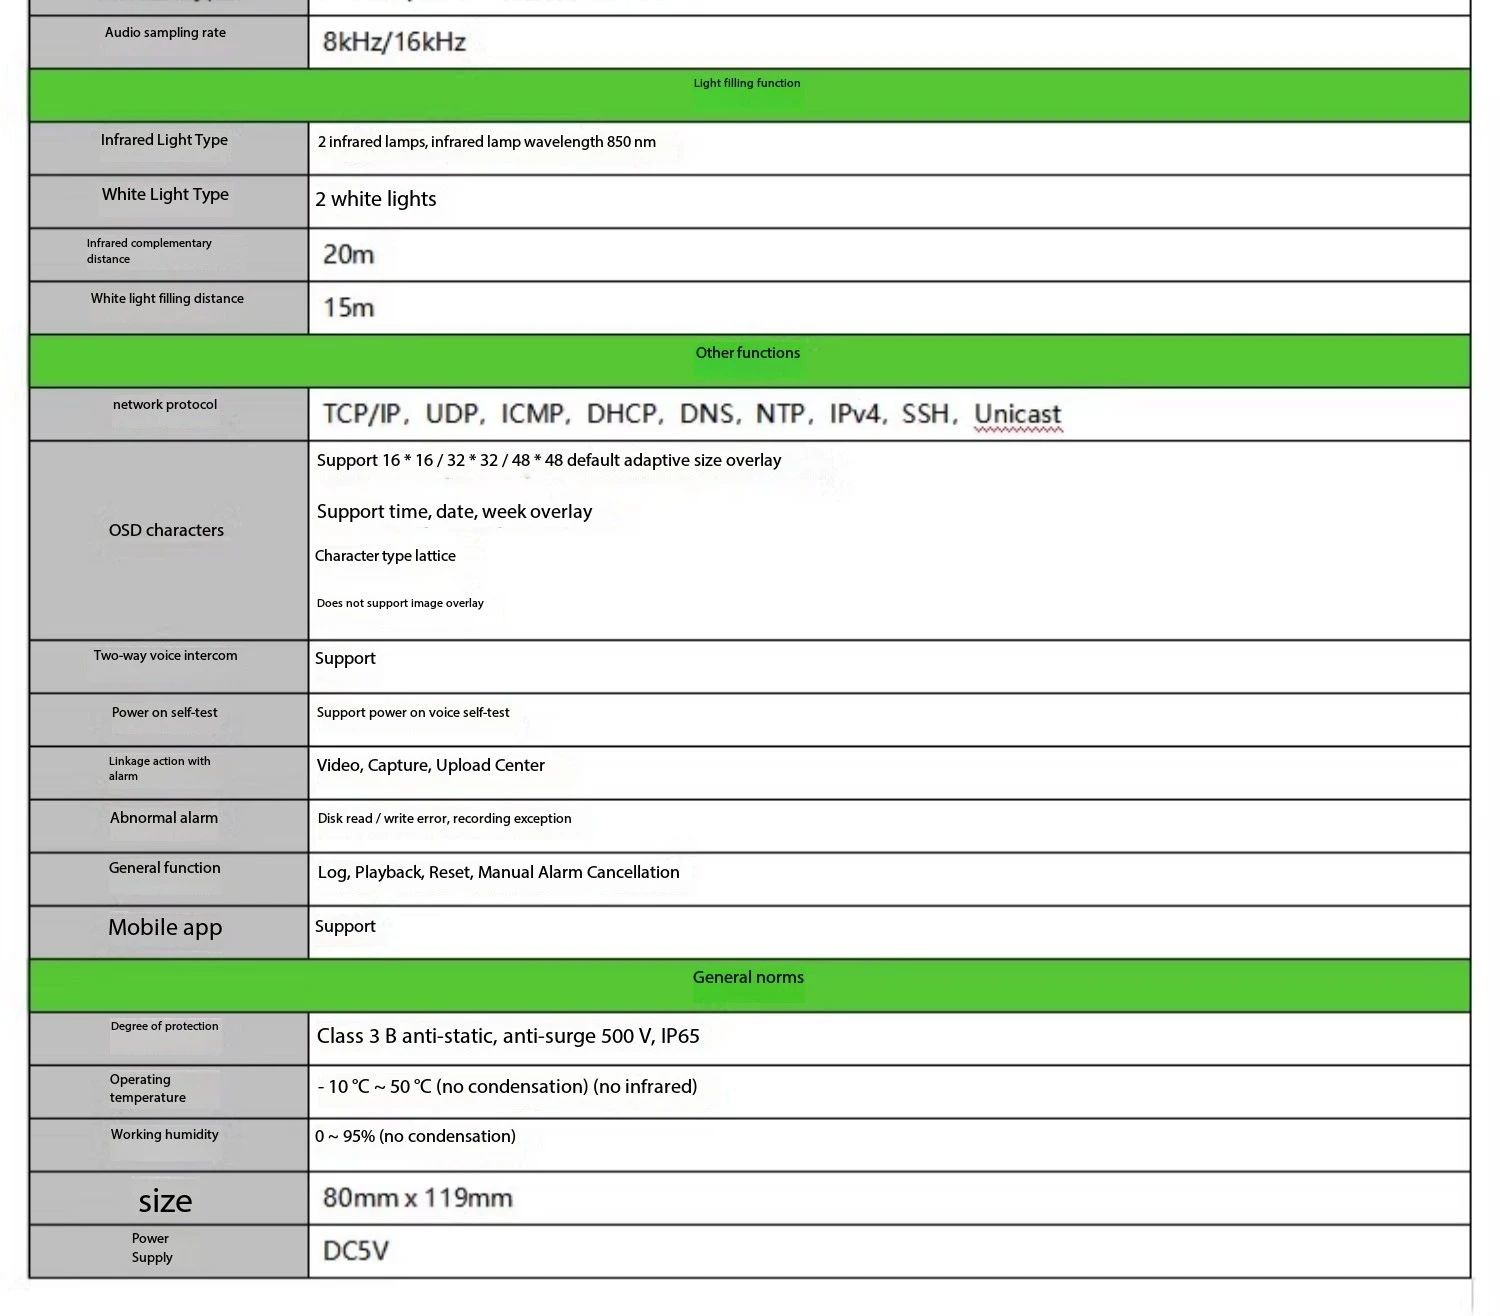Screen dimensions: 1500x1316
Task: Select the 'Infrared Light Type' label
Action: click(164, 140)
